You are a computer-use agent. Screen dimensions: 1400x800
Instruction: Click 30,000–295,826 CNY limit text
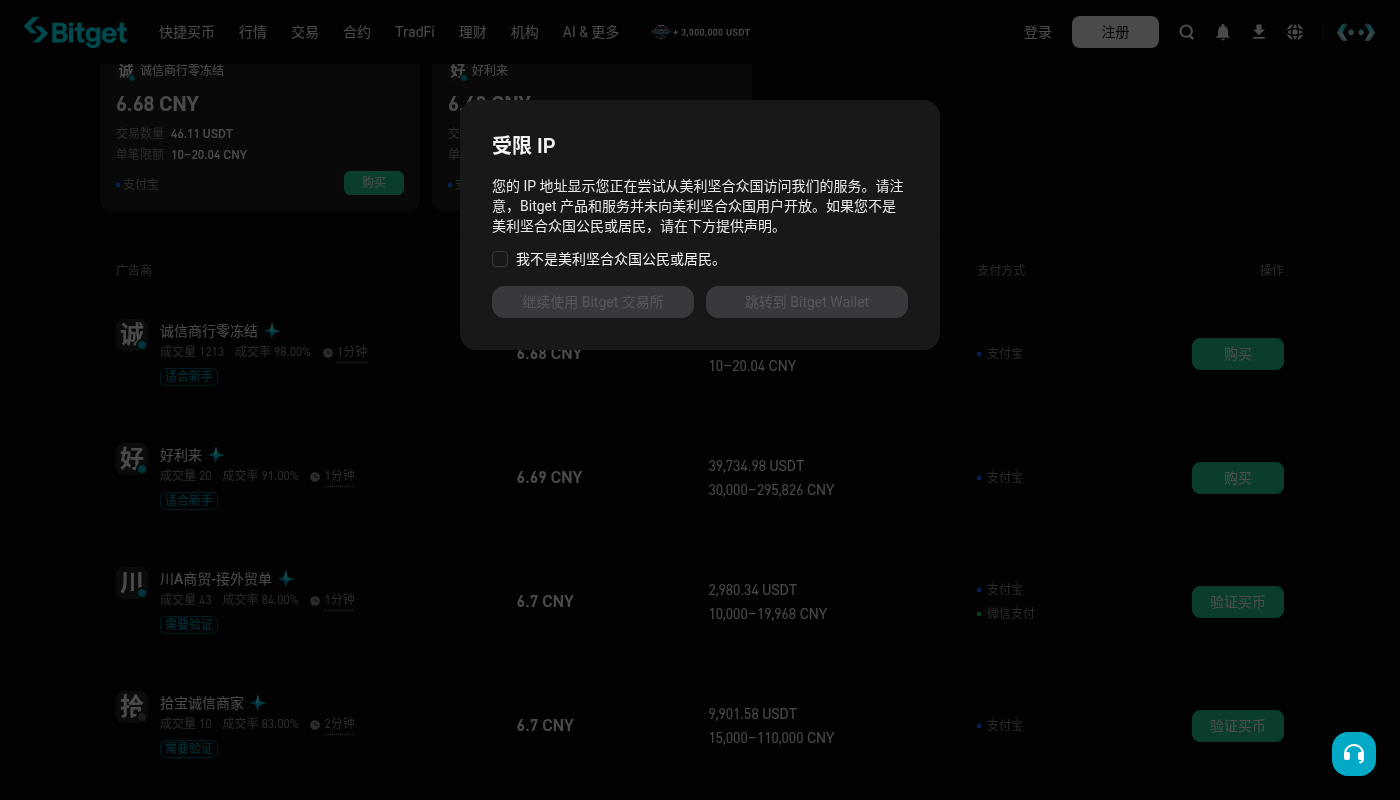tap(771, 490)
